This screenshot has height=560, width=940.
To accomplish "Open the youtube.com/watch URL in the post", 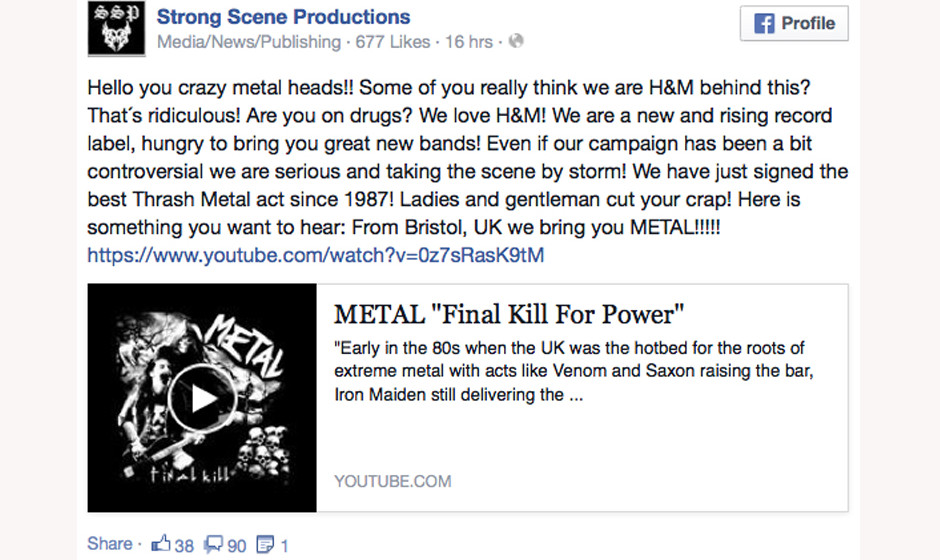I will click(x=316, y=255).
